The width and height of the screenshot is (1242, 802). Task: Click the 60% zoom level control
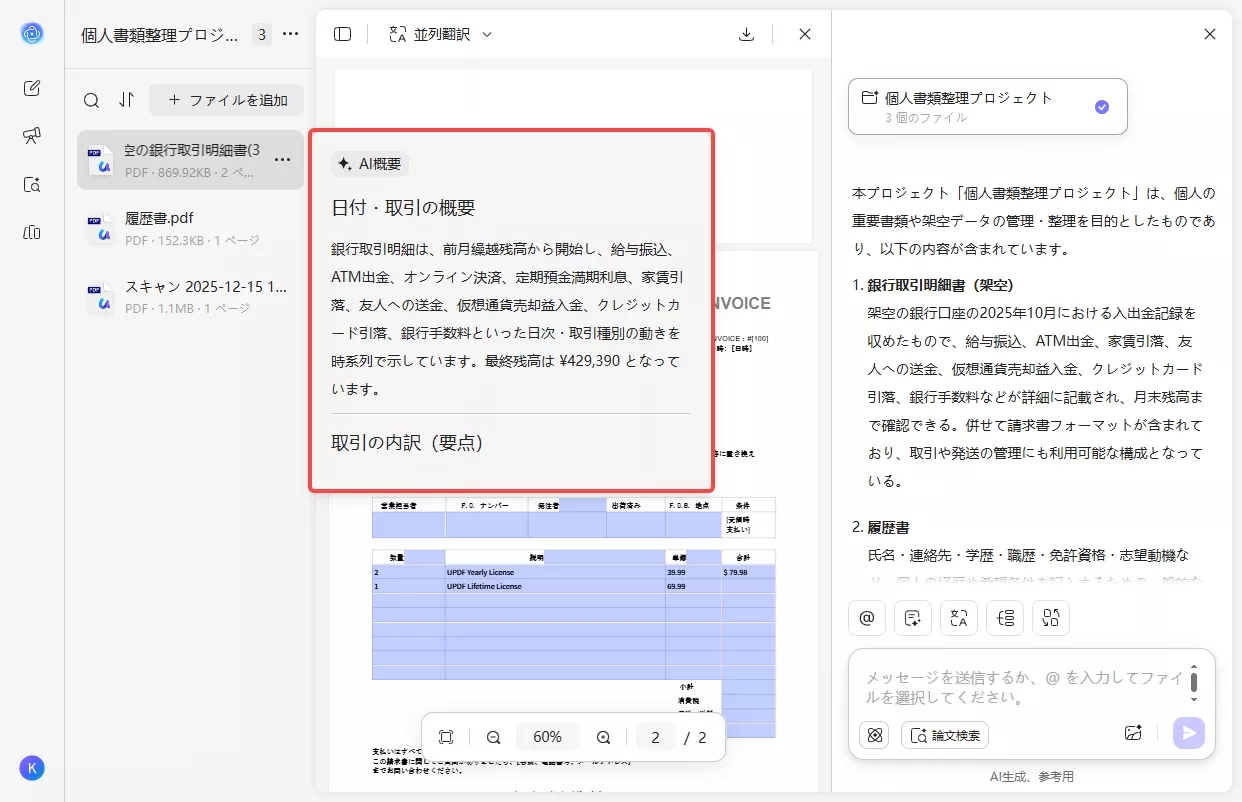[548, 737]
